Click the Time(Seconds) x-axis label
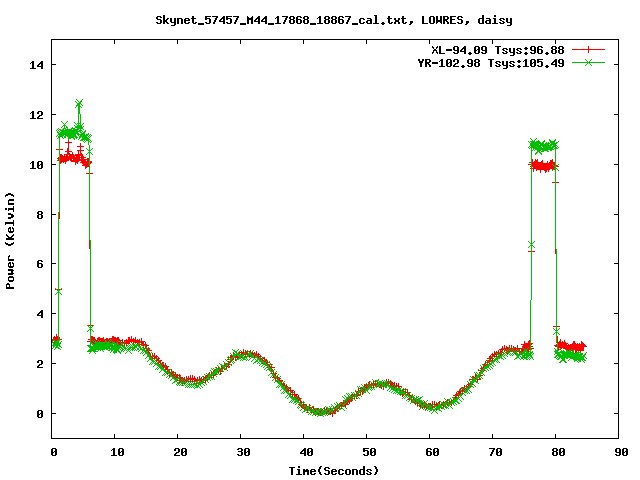Image resolution: width=640 pixels, height=480 pixels. pyautogui.click(x=334, y=471)
